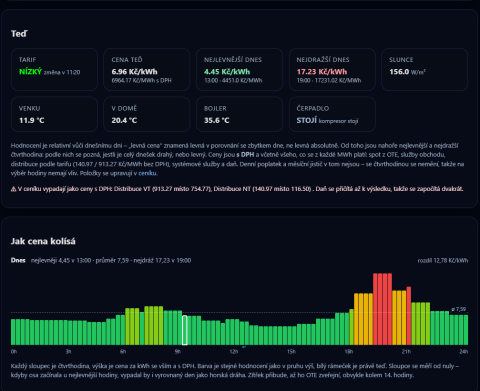
Task: Click the ČERPADLO status STOJÍ
Action: tap(307, 120)
